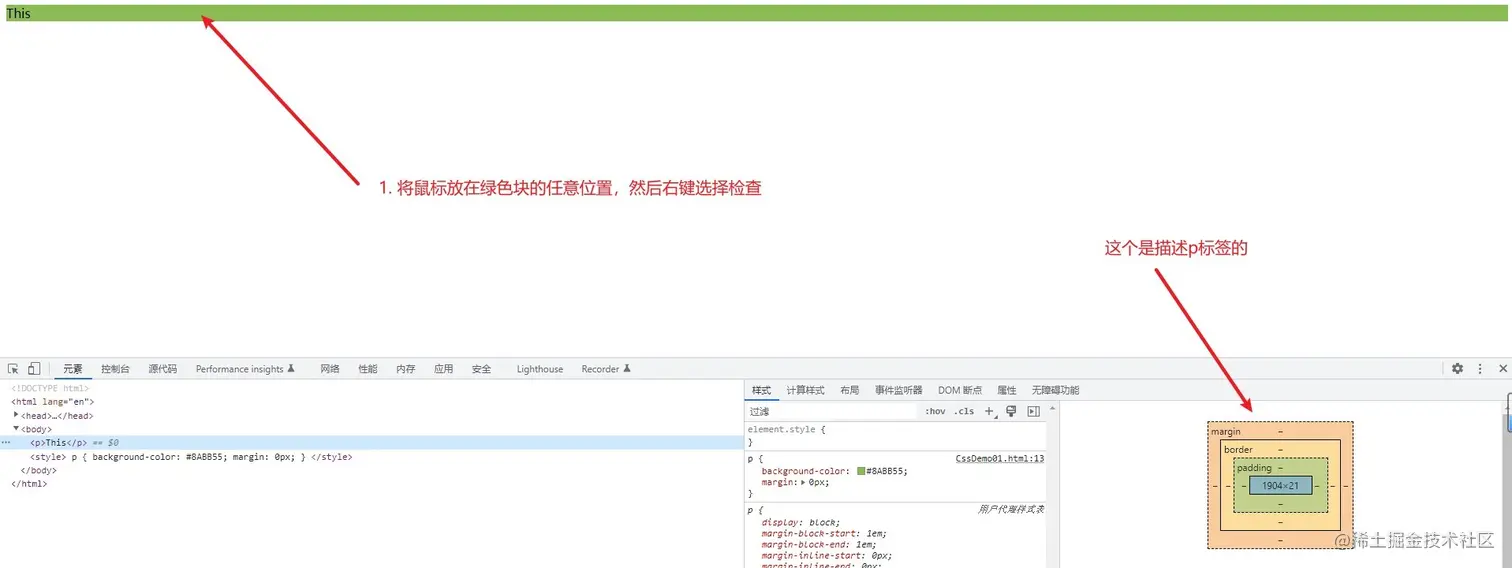This screenshot has width=1512, height=568.
Task: Select 无障碍功能 sidebar tab
Action: [x=1055, y=390]
